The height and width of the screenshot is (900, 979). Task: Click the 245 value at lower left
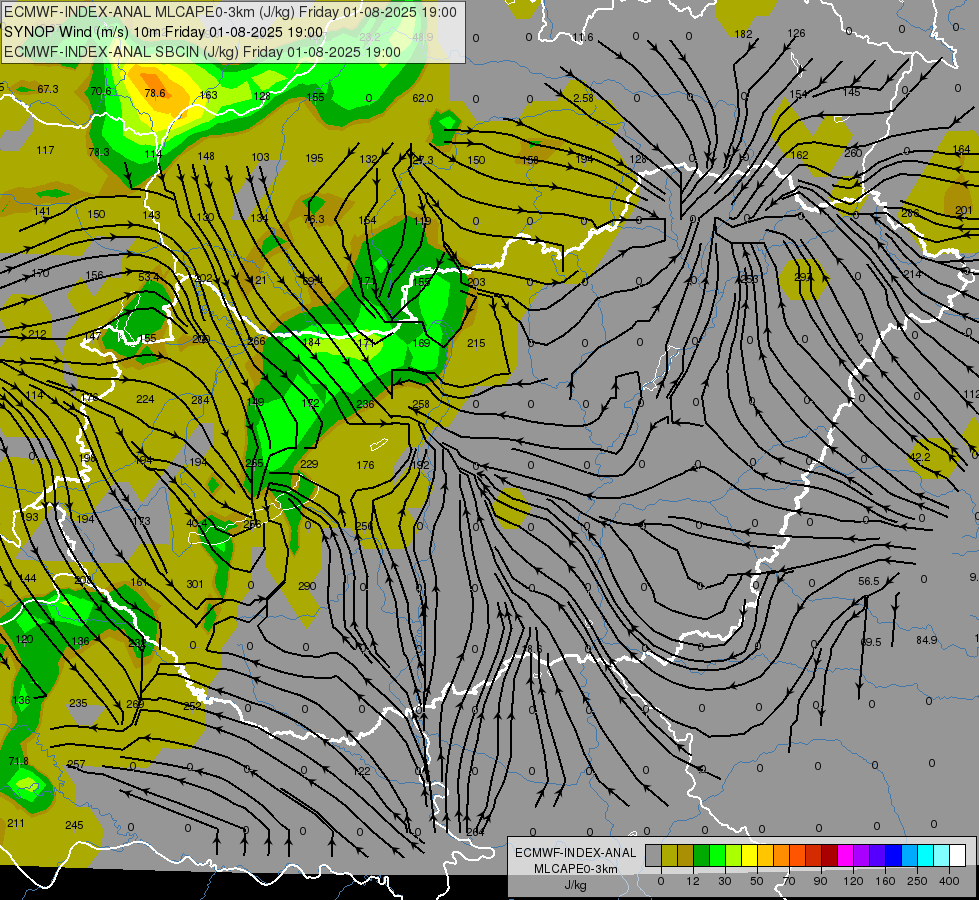(74, 825)
